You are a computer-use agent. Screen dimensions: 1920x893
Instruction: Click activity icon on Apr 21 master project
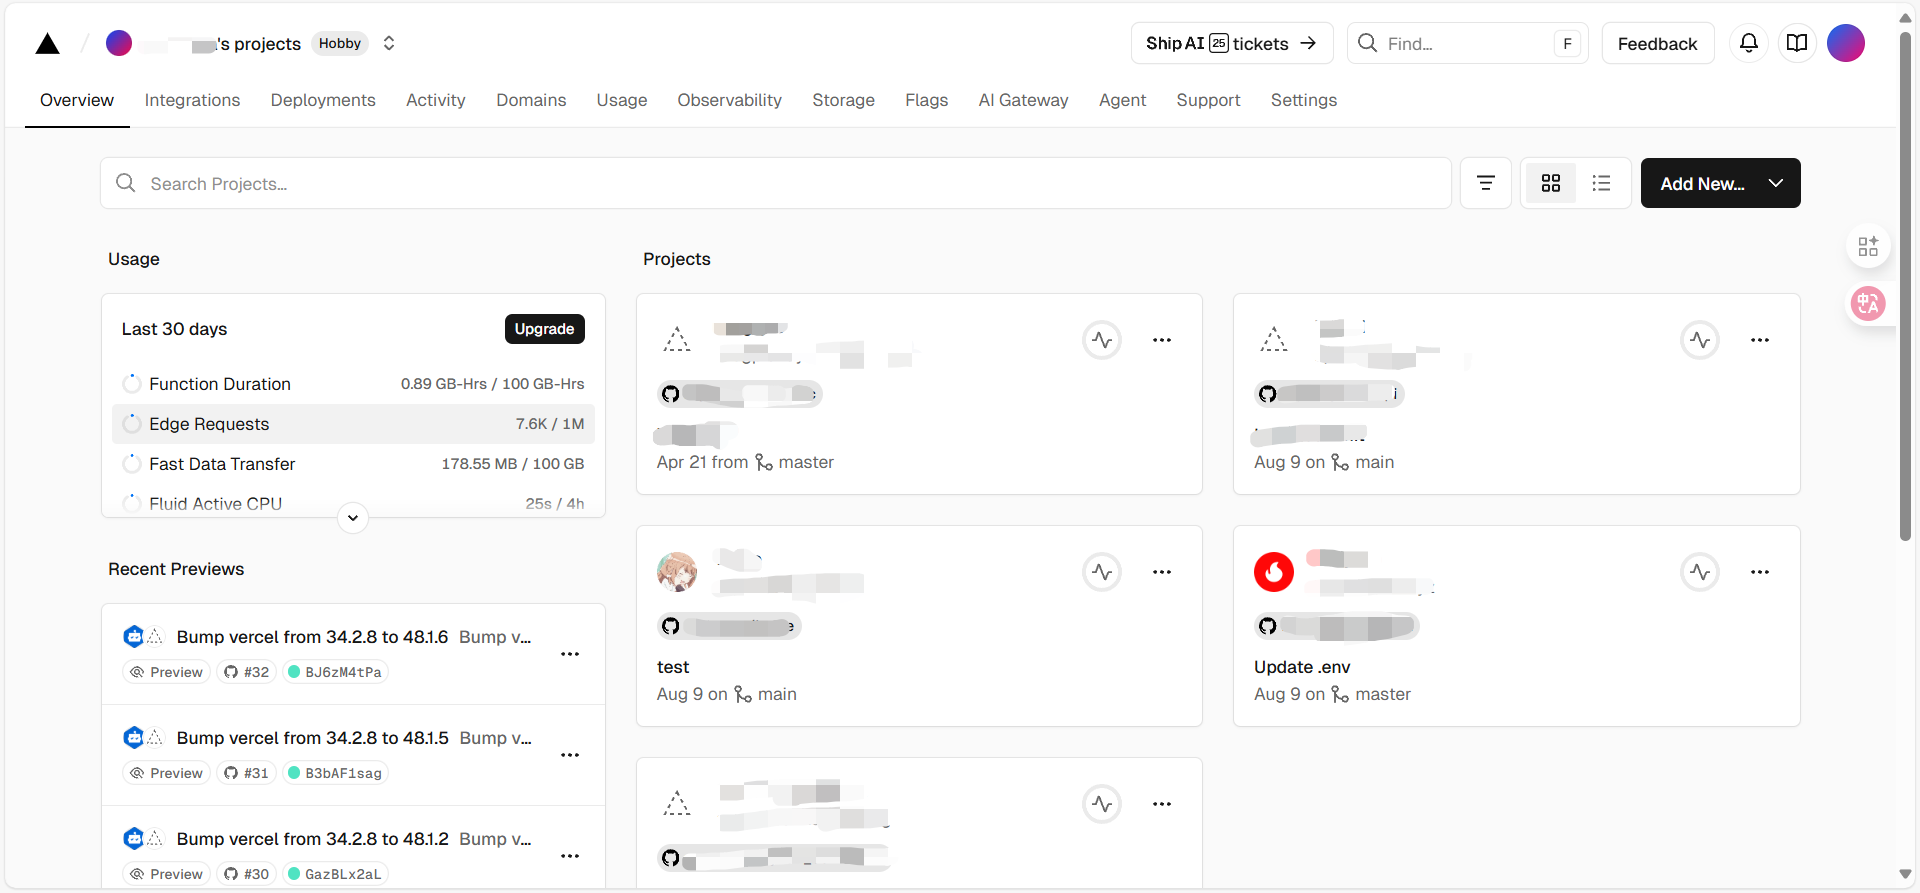(1102, 340)
